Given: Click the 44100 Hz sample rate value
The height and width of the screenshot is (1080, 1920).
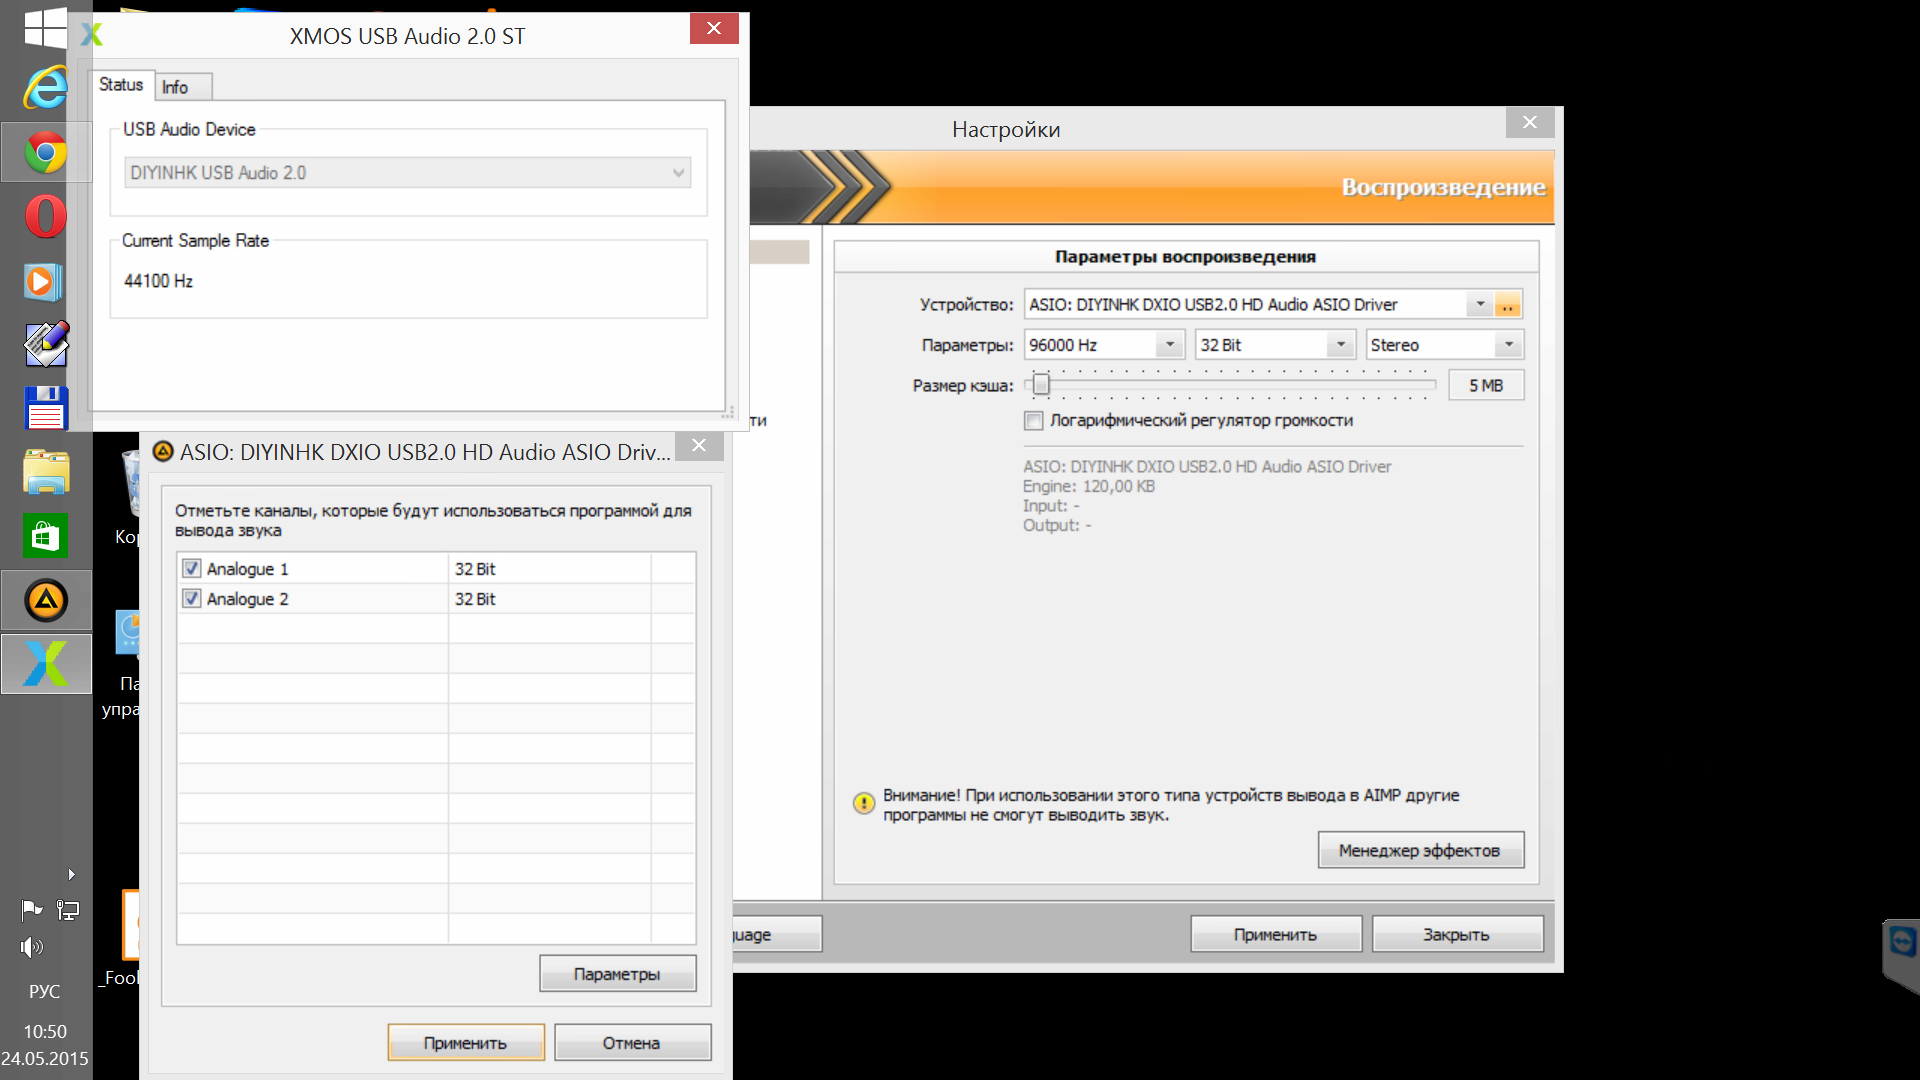Looking at the screenshot, I should 158,281.
